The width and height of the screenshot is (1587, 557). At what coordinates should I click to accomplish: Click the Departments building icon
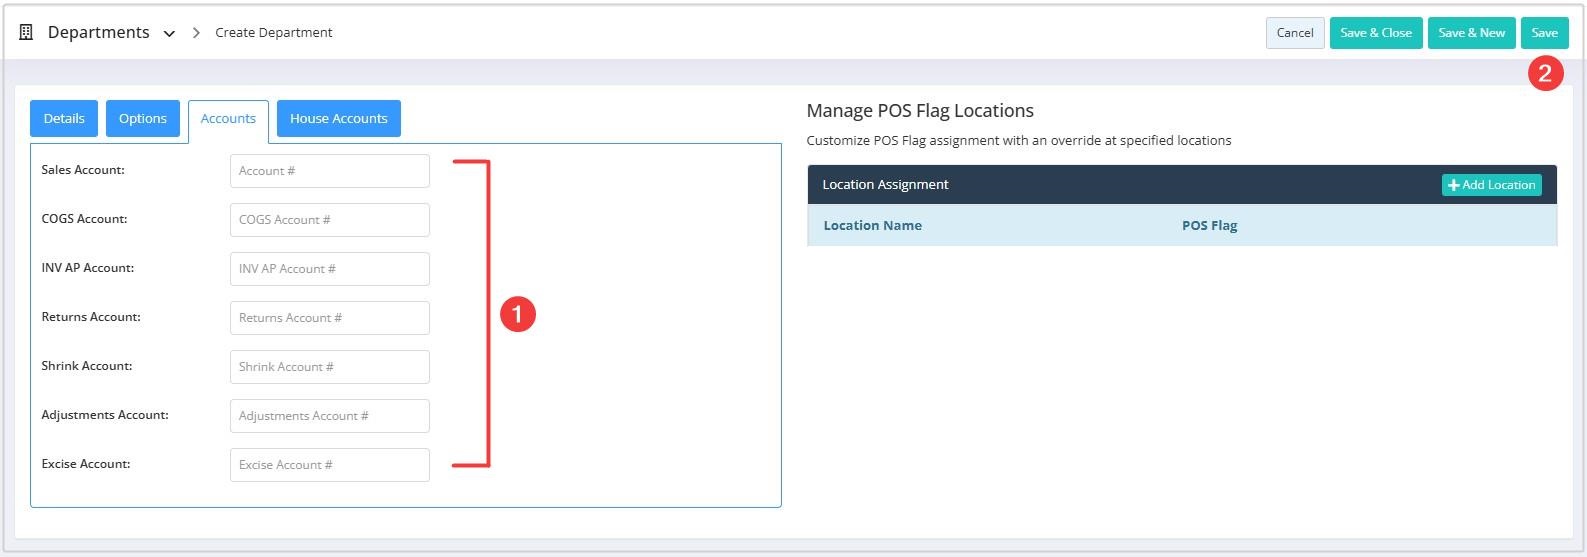tap(26, 32)
